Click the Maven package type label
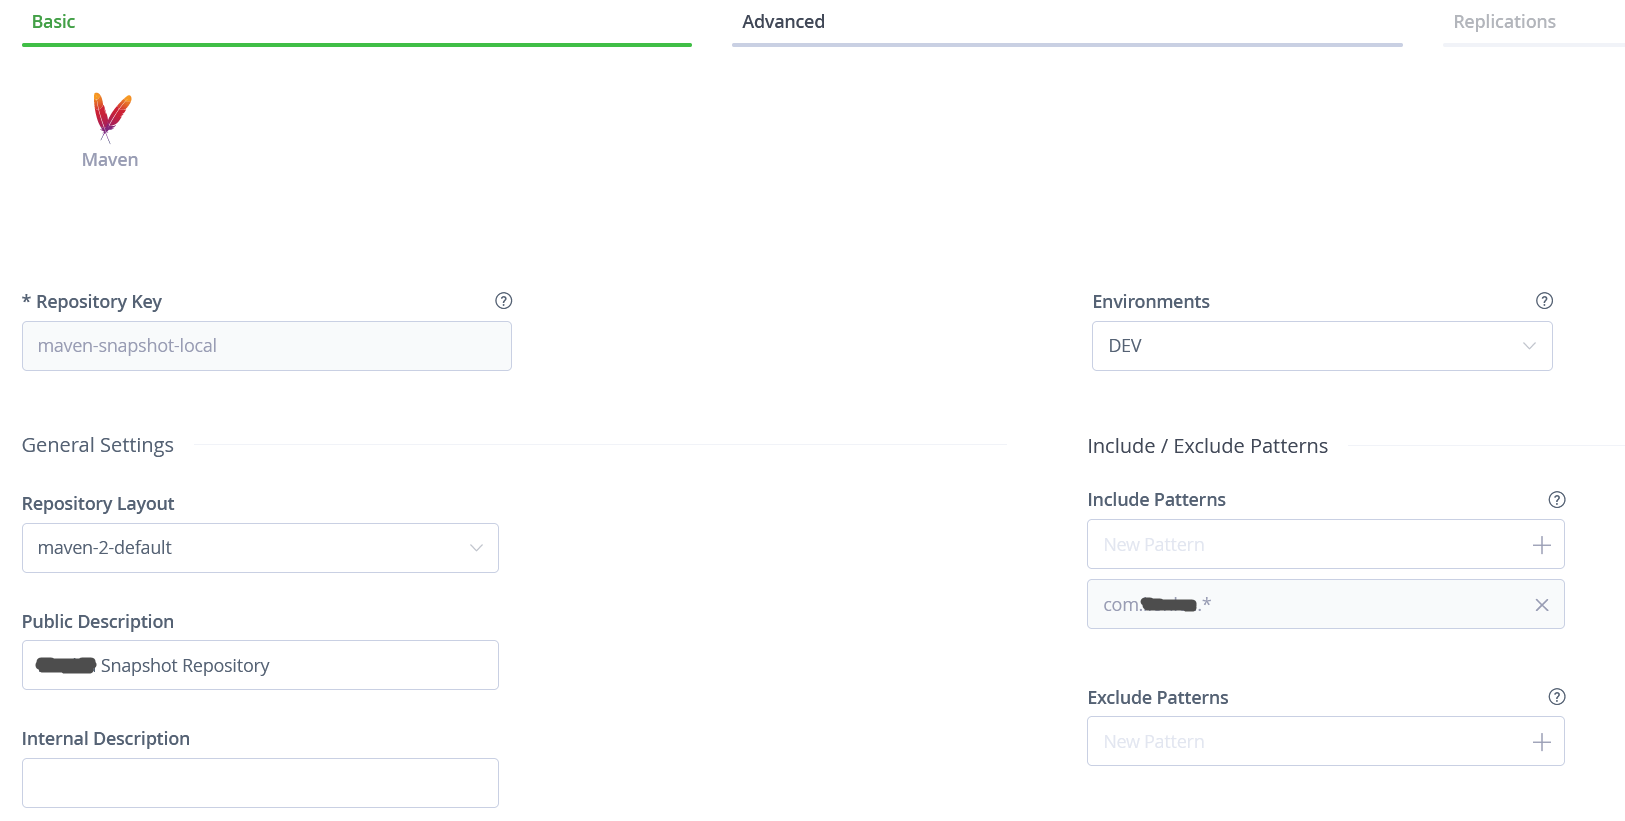1625x821 pixels. [110, 160]
